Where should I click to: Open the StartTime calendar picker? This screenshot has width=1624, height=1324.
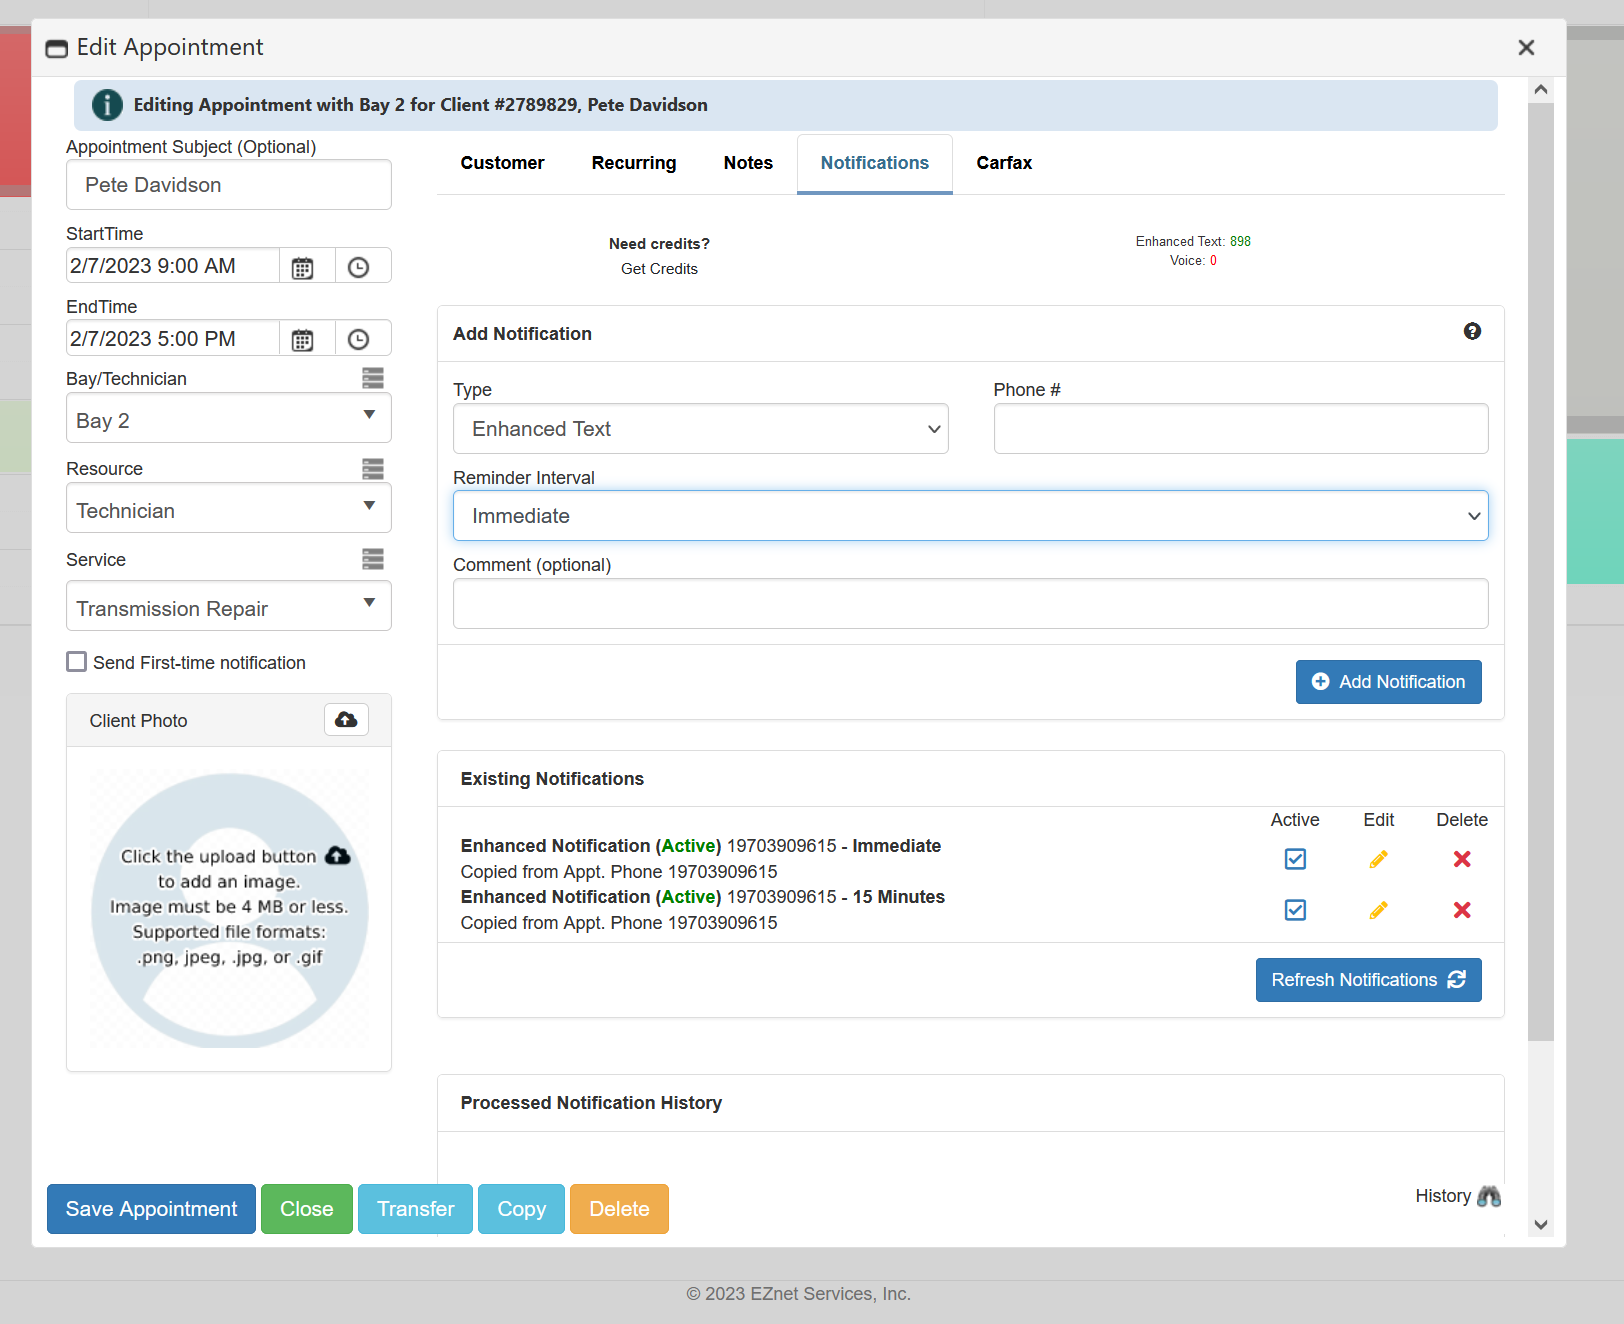pyautogui.click(x=304, y=265)
